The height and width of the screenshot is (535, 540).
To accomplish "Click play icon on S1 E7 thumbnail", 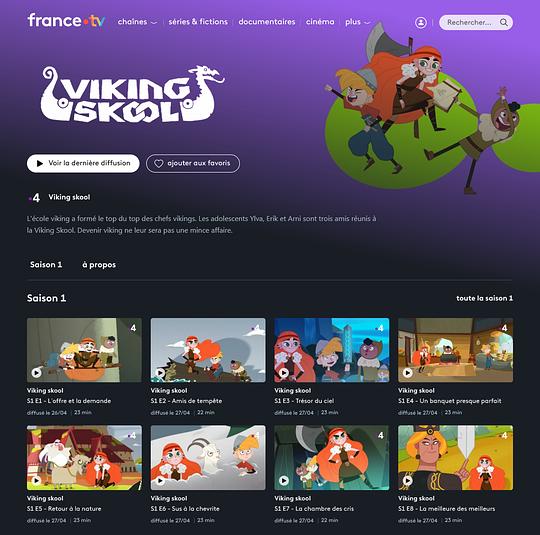I will (x=283, y=480).
